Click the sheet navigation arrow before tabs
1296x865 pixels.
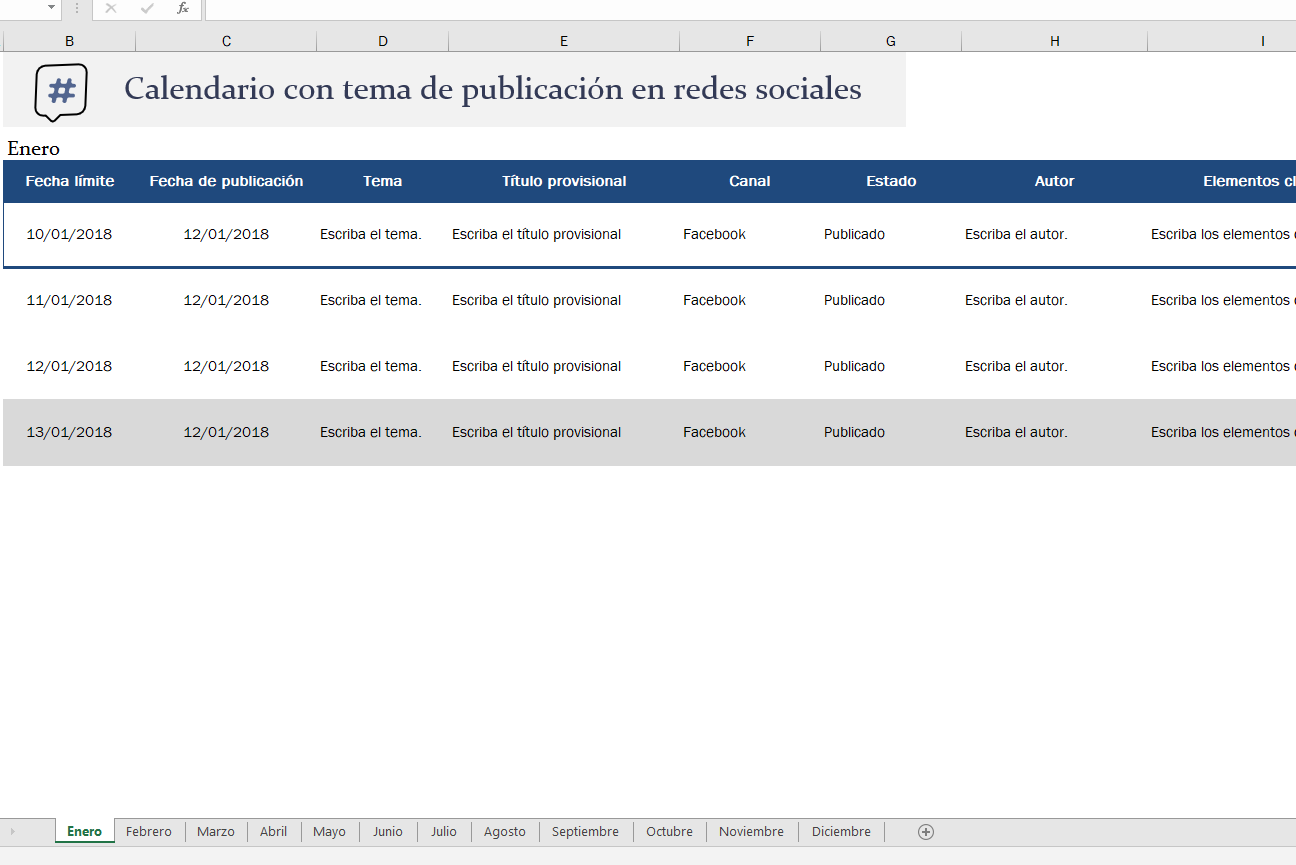click(x=13, y=831)
